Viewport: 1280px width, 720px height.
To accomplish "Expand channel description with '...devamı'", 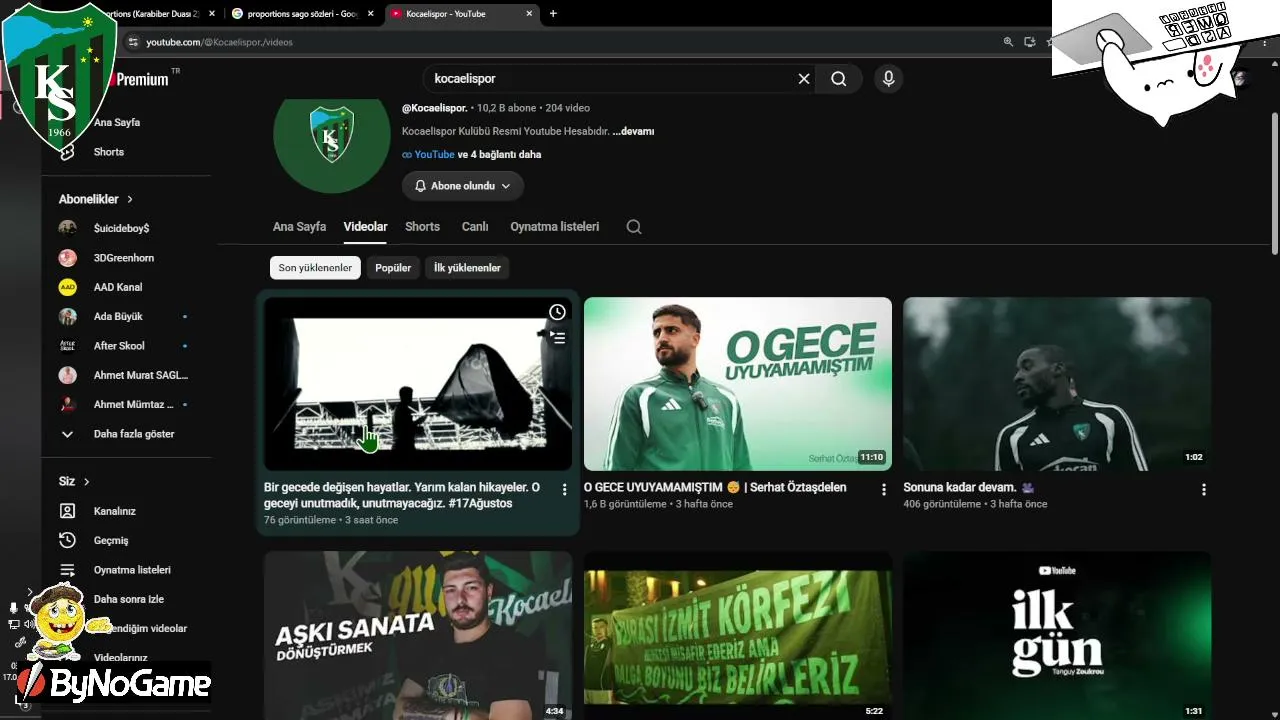I will [633, 131].
